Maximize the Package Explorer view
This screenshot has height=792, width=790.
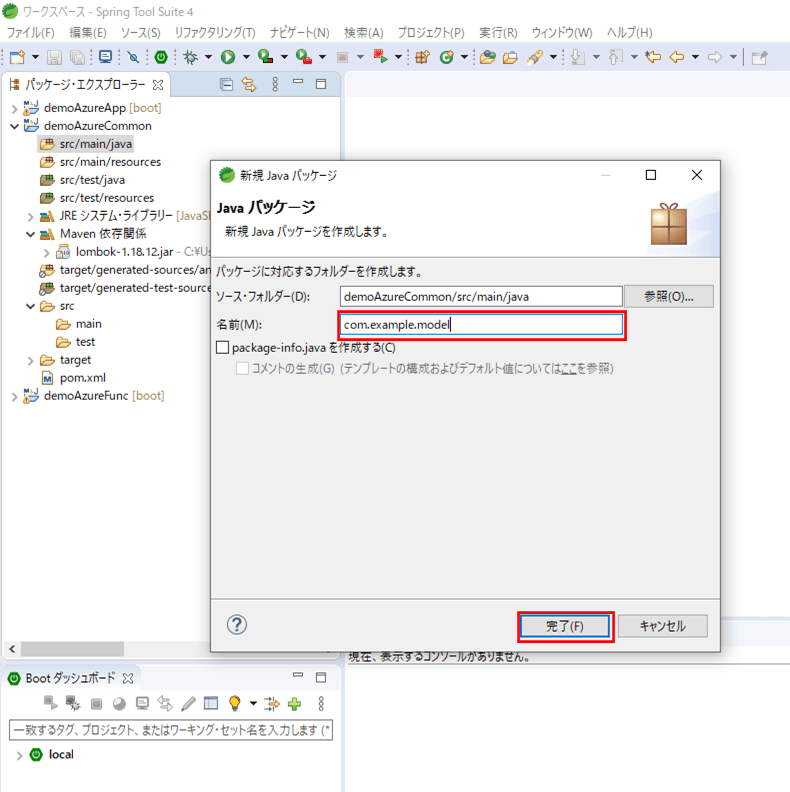[321, 84]
